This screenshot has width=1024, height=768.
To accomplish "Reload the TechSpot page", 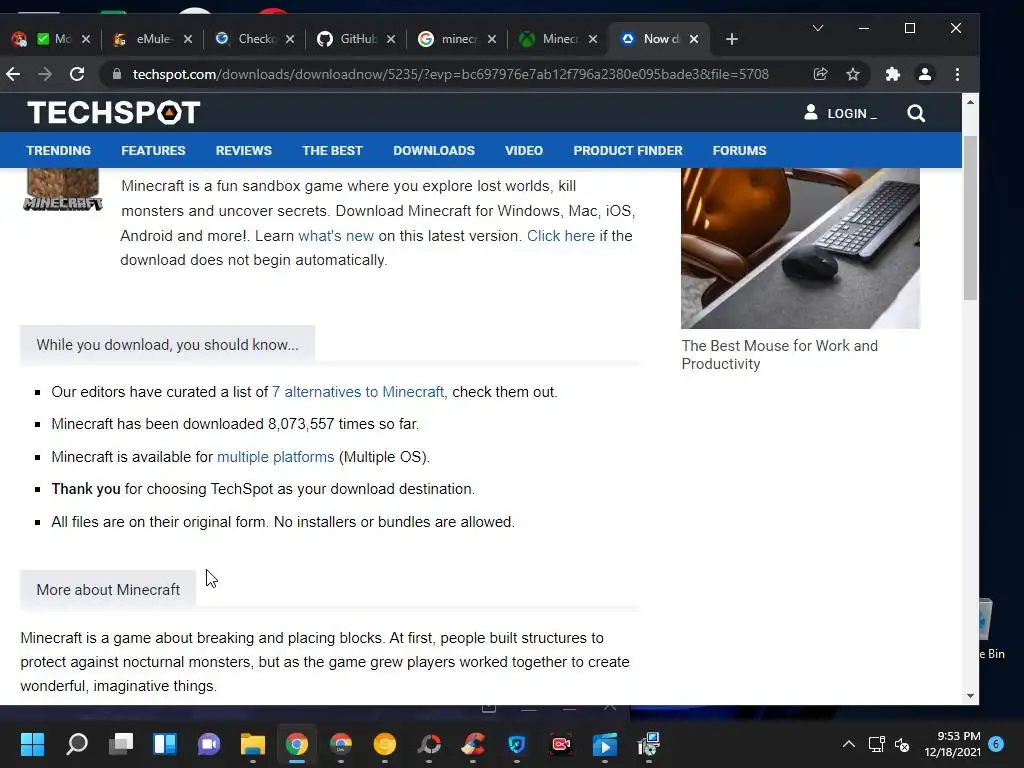I will point(77,74).
